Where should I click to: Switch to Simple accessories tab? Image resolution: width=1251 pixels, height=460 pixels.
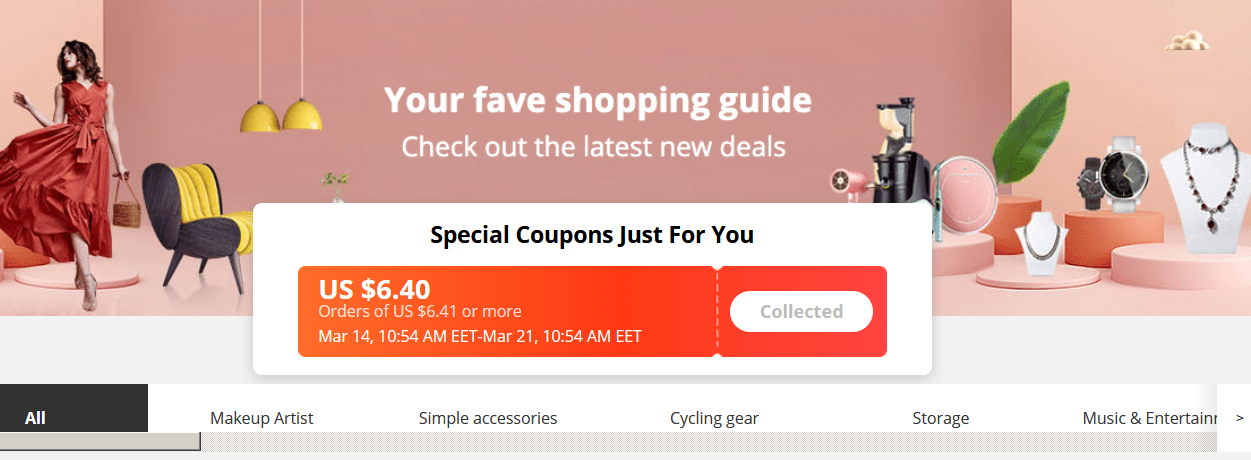(488, 418)
